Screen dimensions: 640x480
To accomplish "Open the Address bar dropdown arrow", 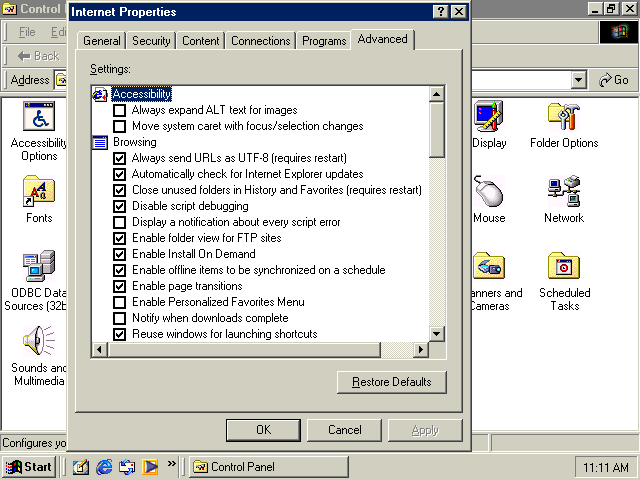I will click(578, 80).
